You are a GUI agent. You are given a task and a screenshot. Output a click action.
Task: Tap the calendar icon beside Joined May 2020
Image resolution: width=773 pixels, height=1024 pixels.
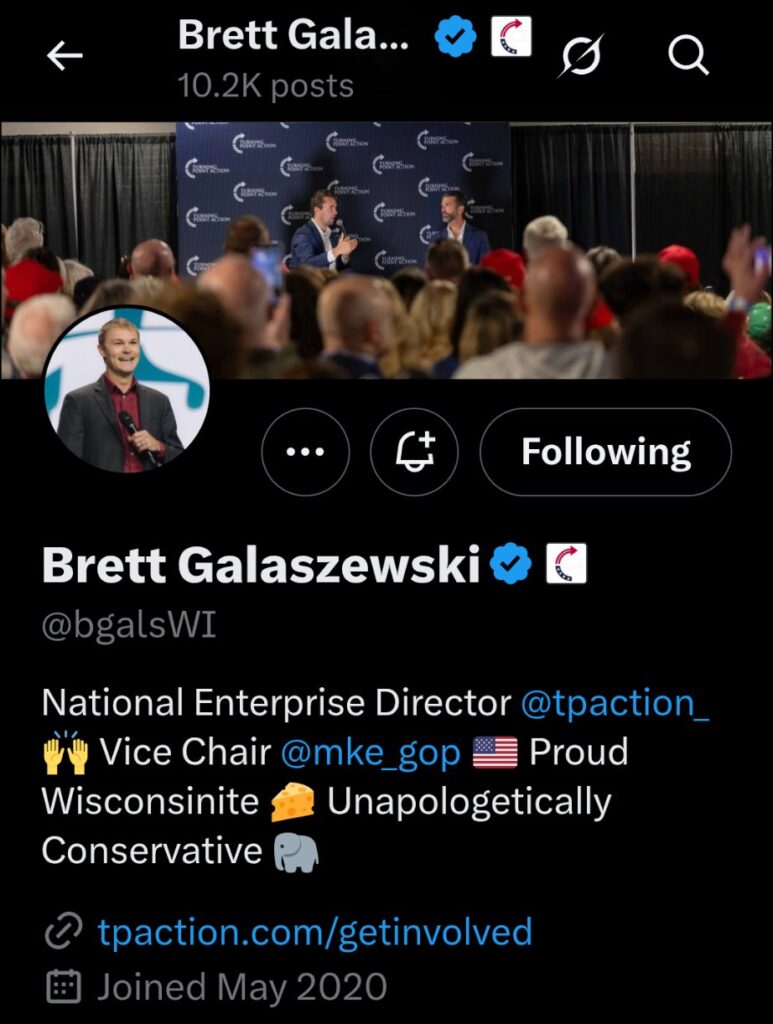coord(63,987)
